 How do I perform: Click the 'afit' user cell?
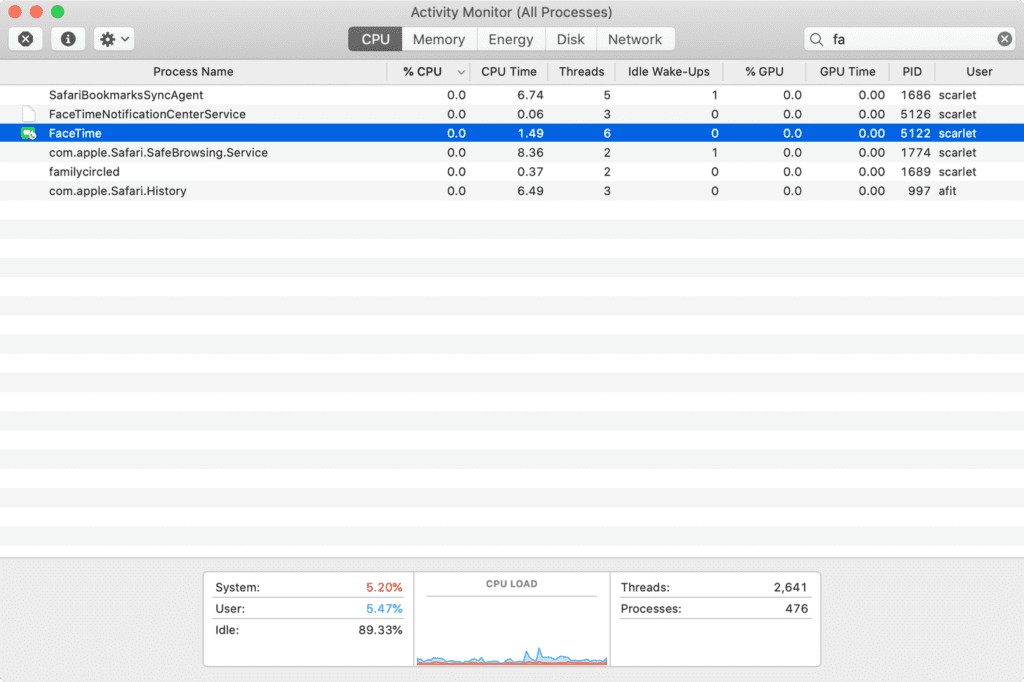(948, 191)
